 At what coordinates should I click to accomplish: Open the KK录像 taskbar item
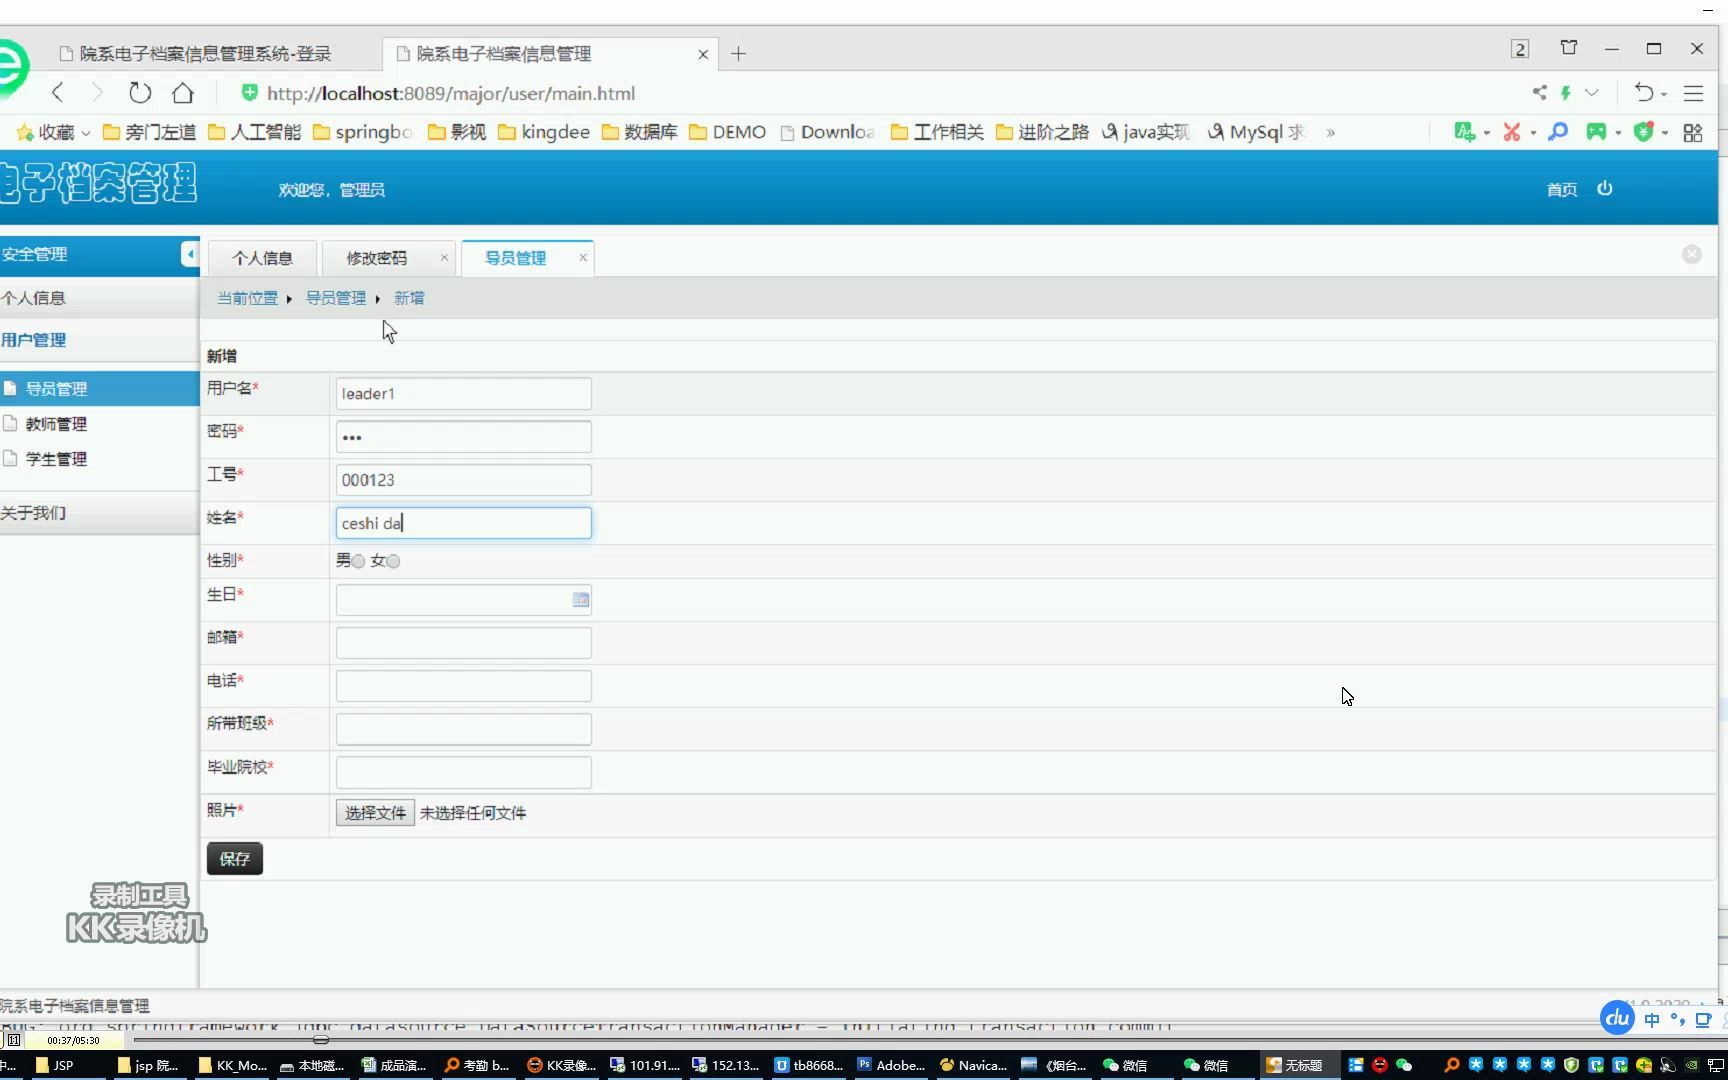pyautogui.click(x=562, y=1065)
